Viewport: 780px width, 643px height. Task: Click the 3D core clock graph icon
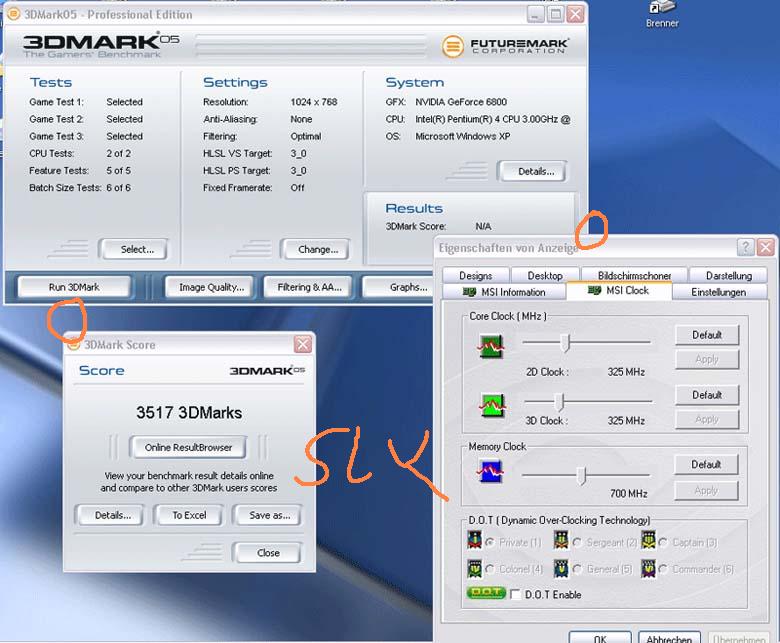click(492, 405)
